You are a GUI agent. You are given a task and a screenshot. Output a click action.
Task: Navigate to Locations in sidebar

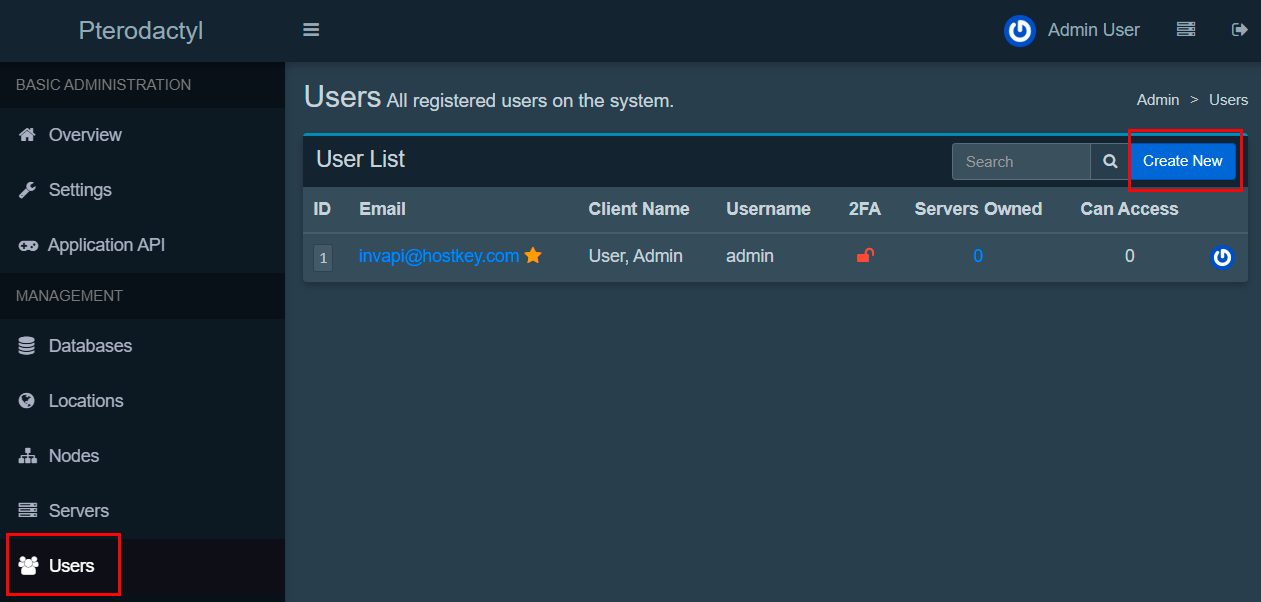tap(86, 401)
